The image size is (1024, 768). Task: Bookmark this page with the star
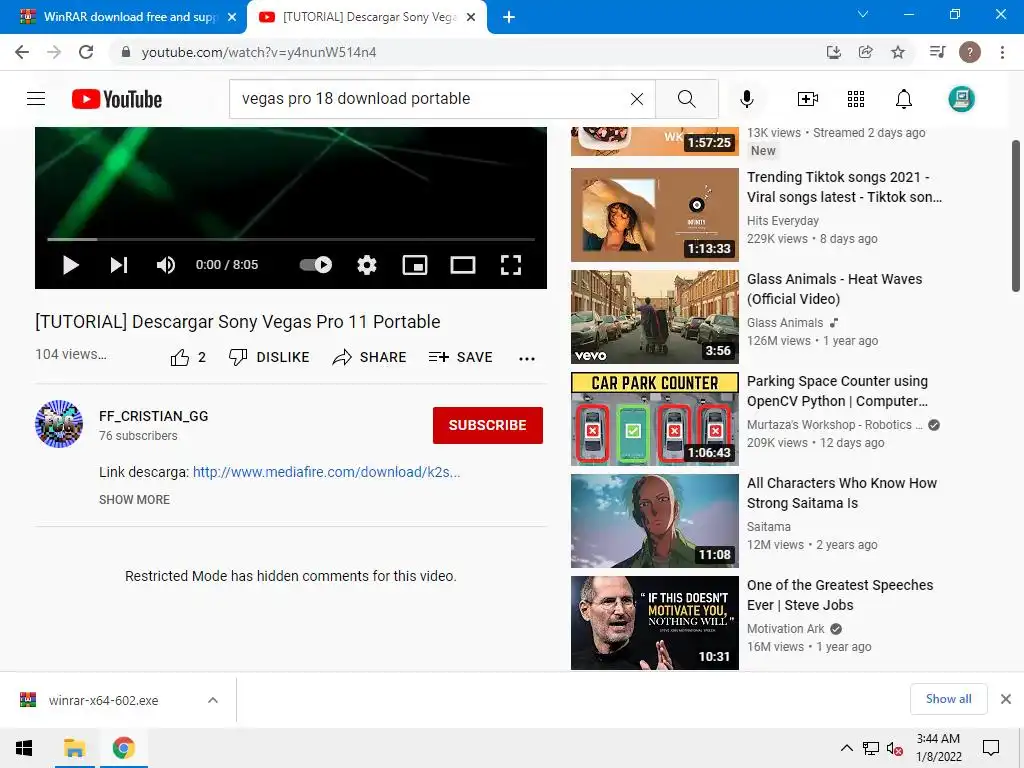point(898,52)
